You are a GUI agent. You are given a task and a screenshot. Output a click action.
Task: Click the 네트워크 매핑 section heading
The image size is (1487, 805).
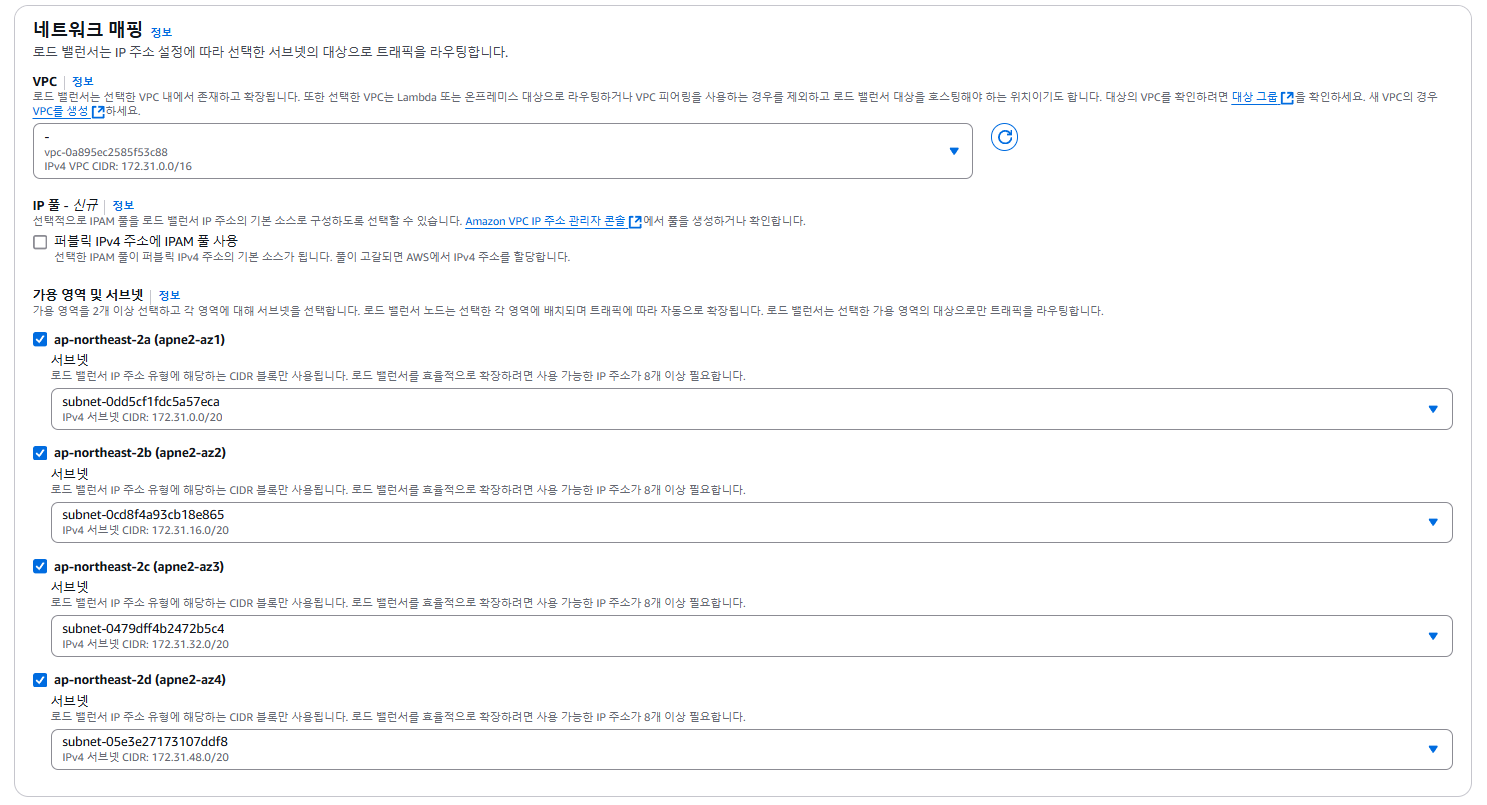click(88, 30)
